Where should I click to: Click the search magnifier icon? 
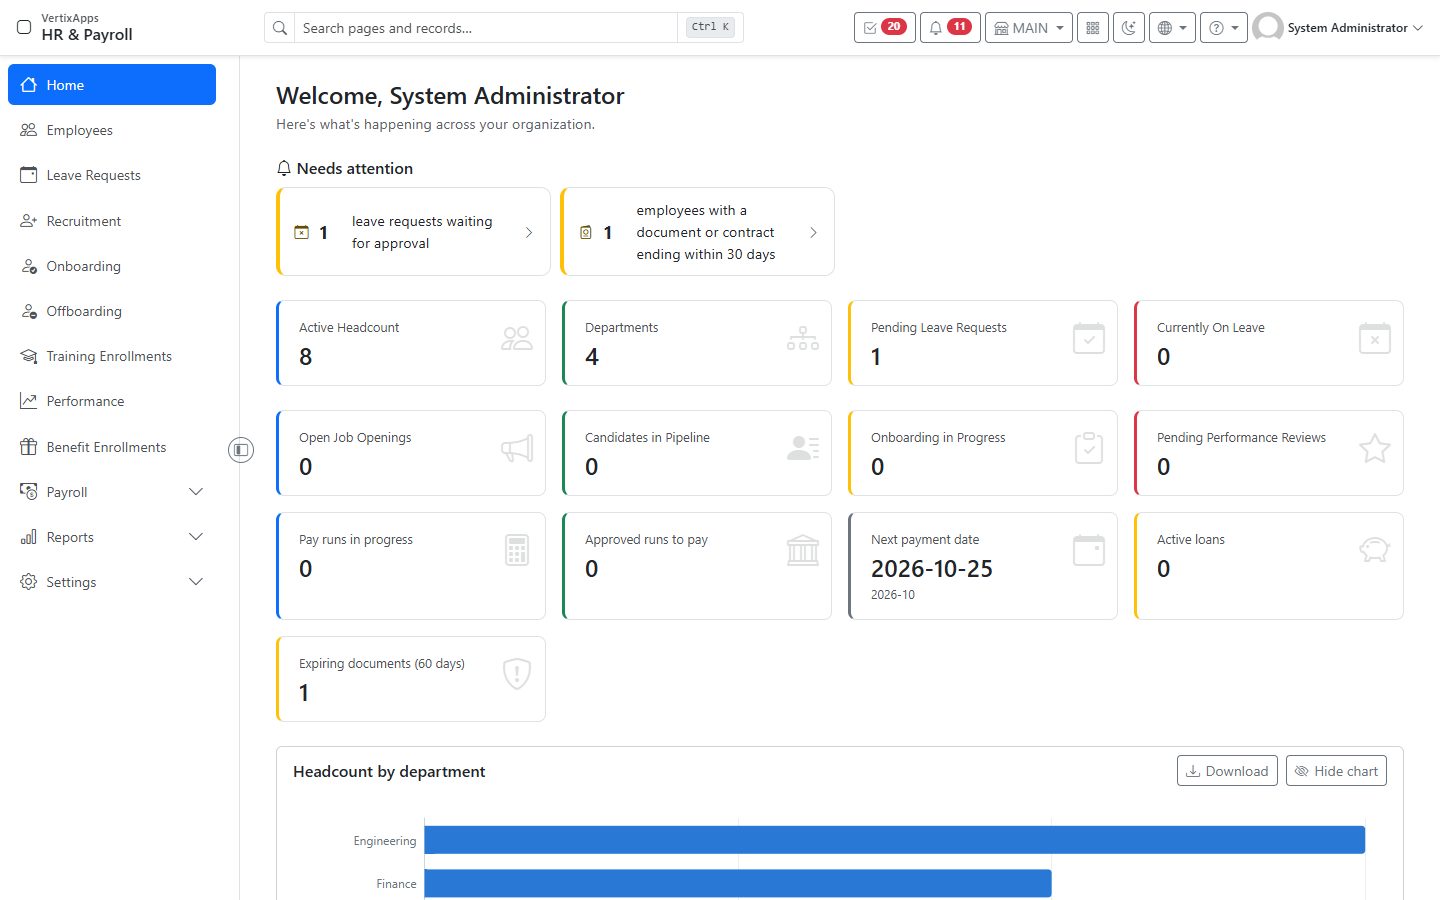point(280,28)
